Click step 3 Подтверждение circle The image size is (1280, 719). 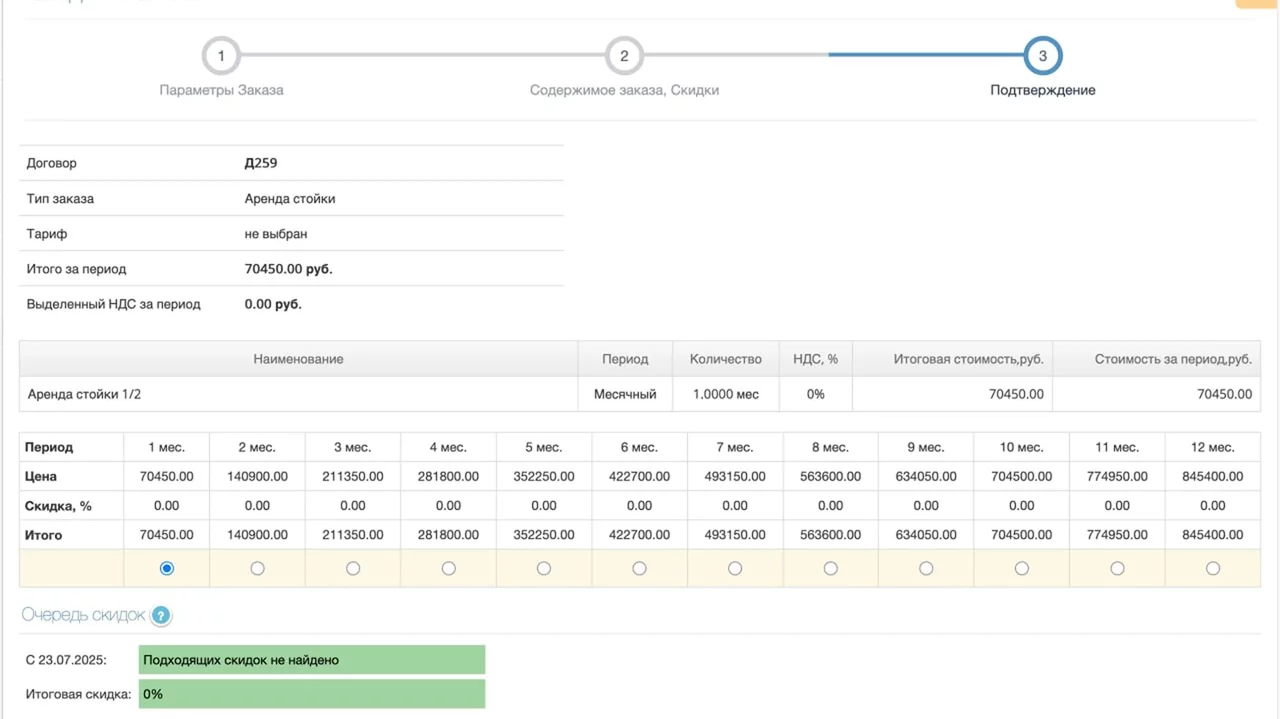(1042, 56)
